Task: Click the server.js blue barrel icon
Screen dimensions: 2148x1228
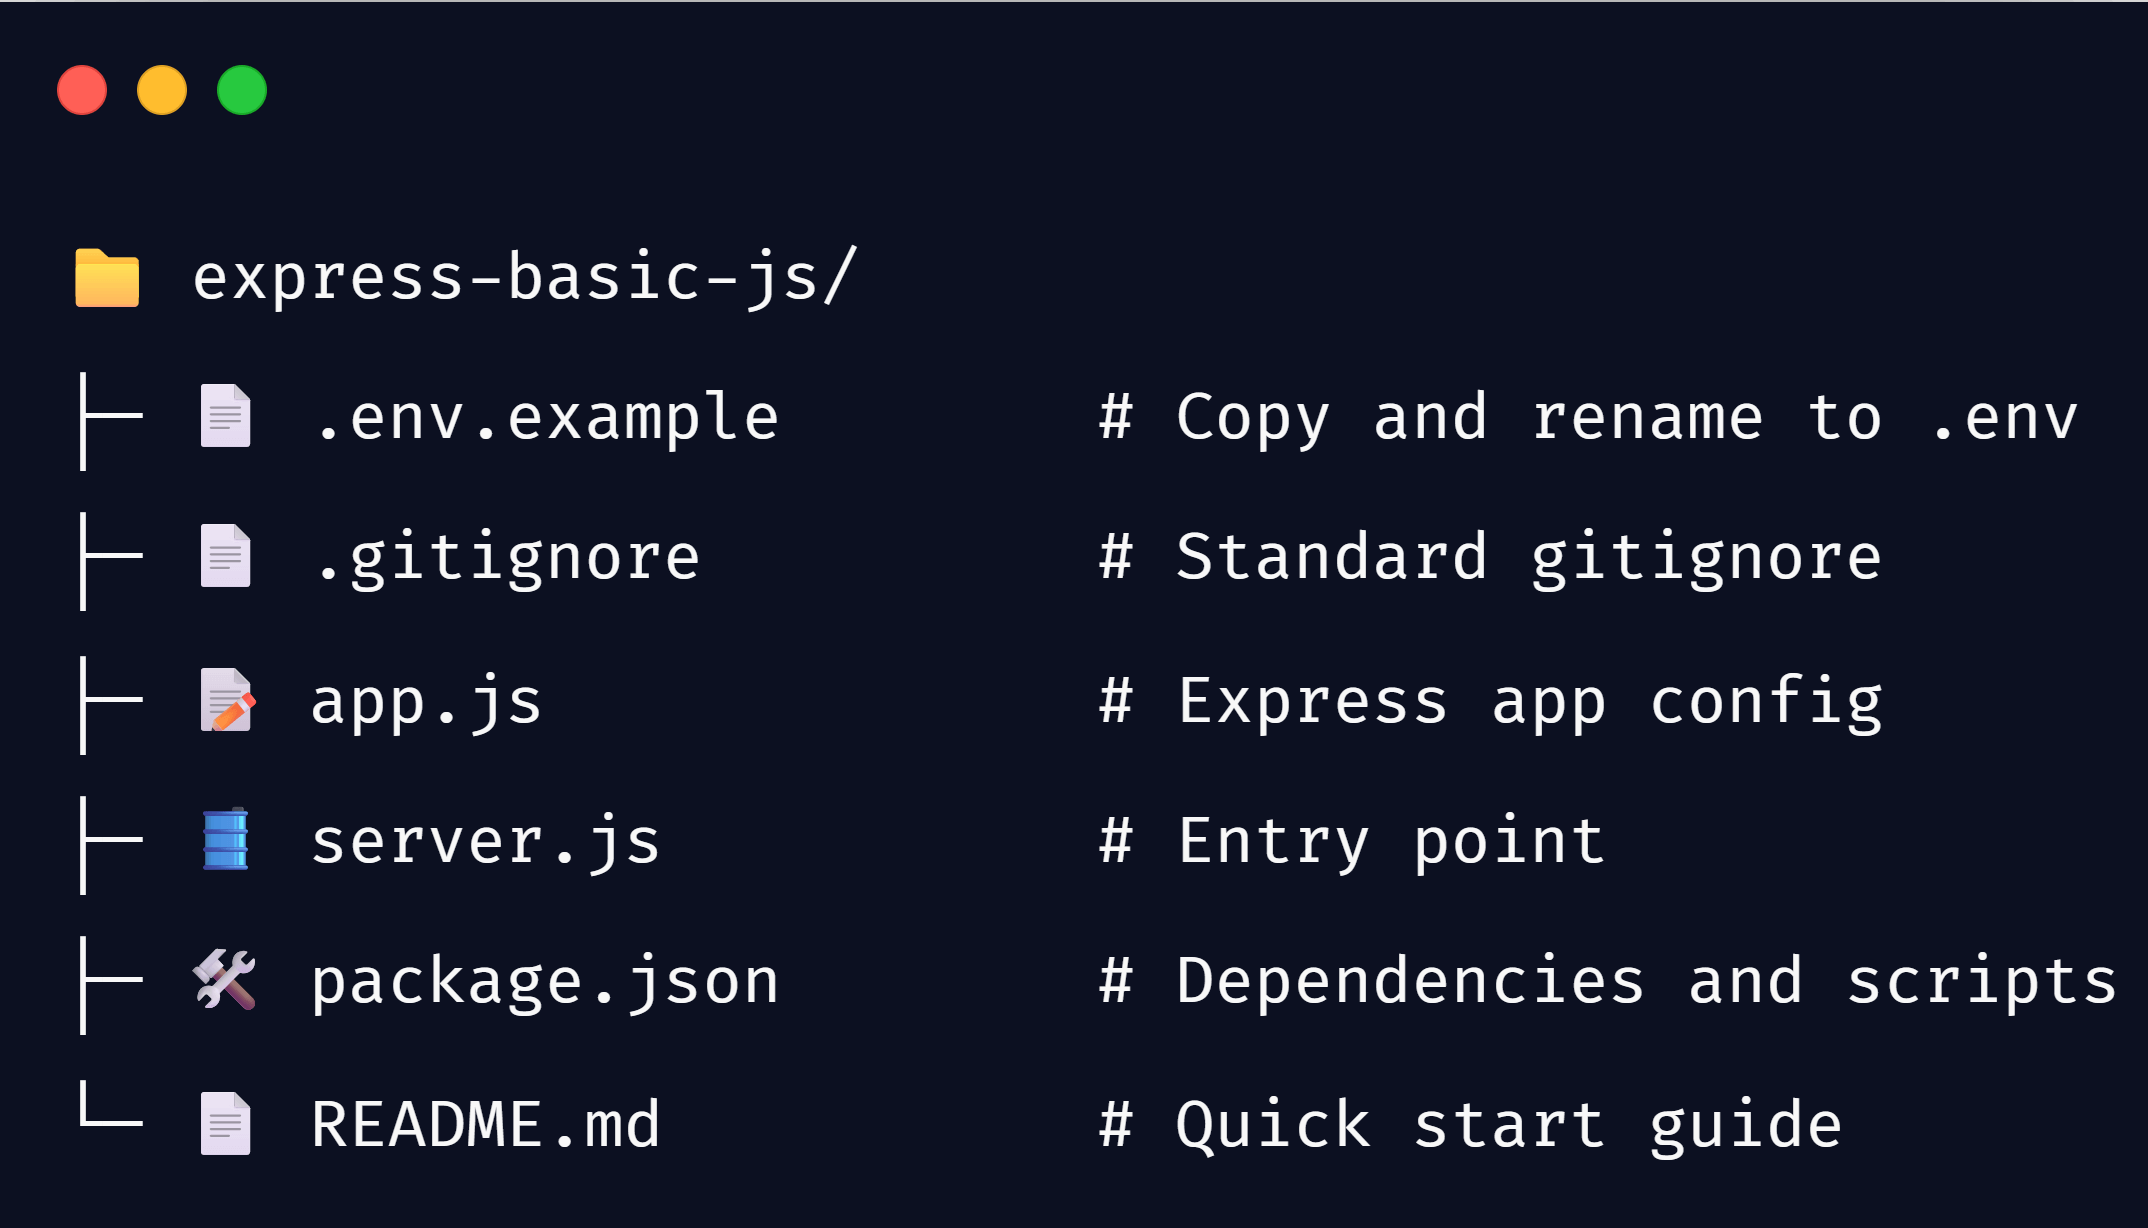Action: pyautogui.click(x=225, y=839)
